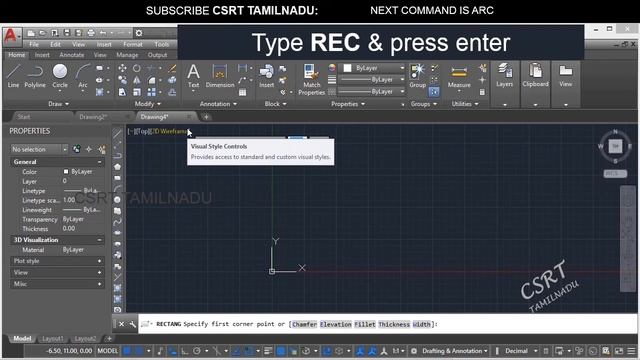The image size is (640, 360).
Task: Close the command line with X icon
Action: tap(121, 324)
